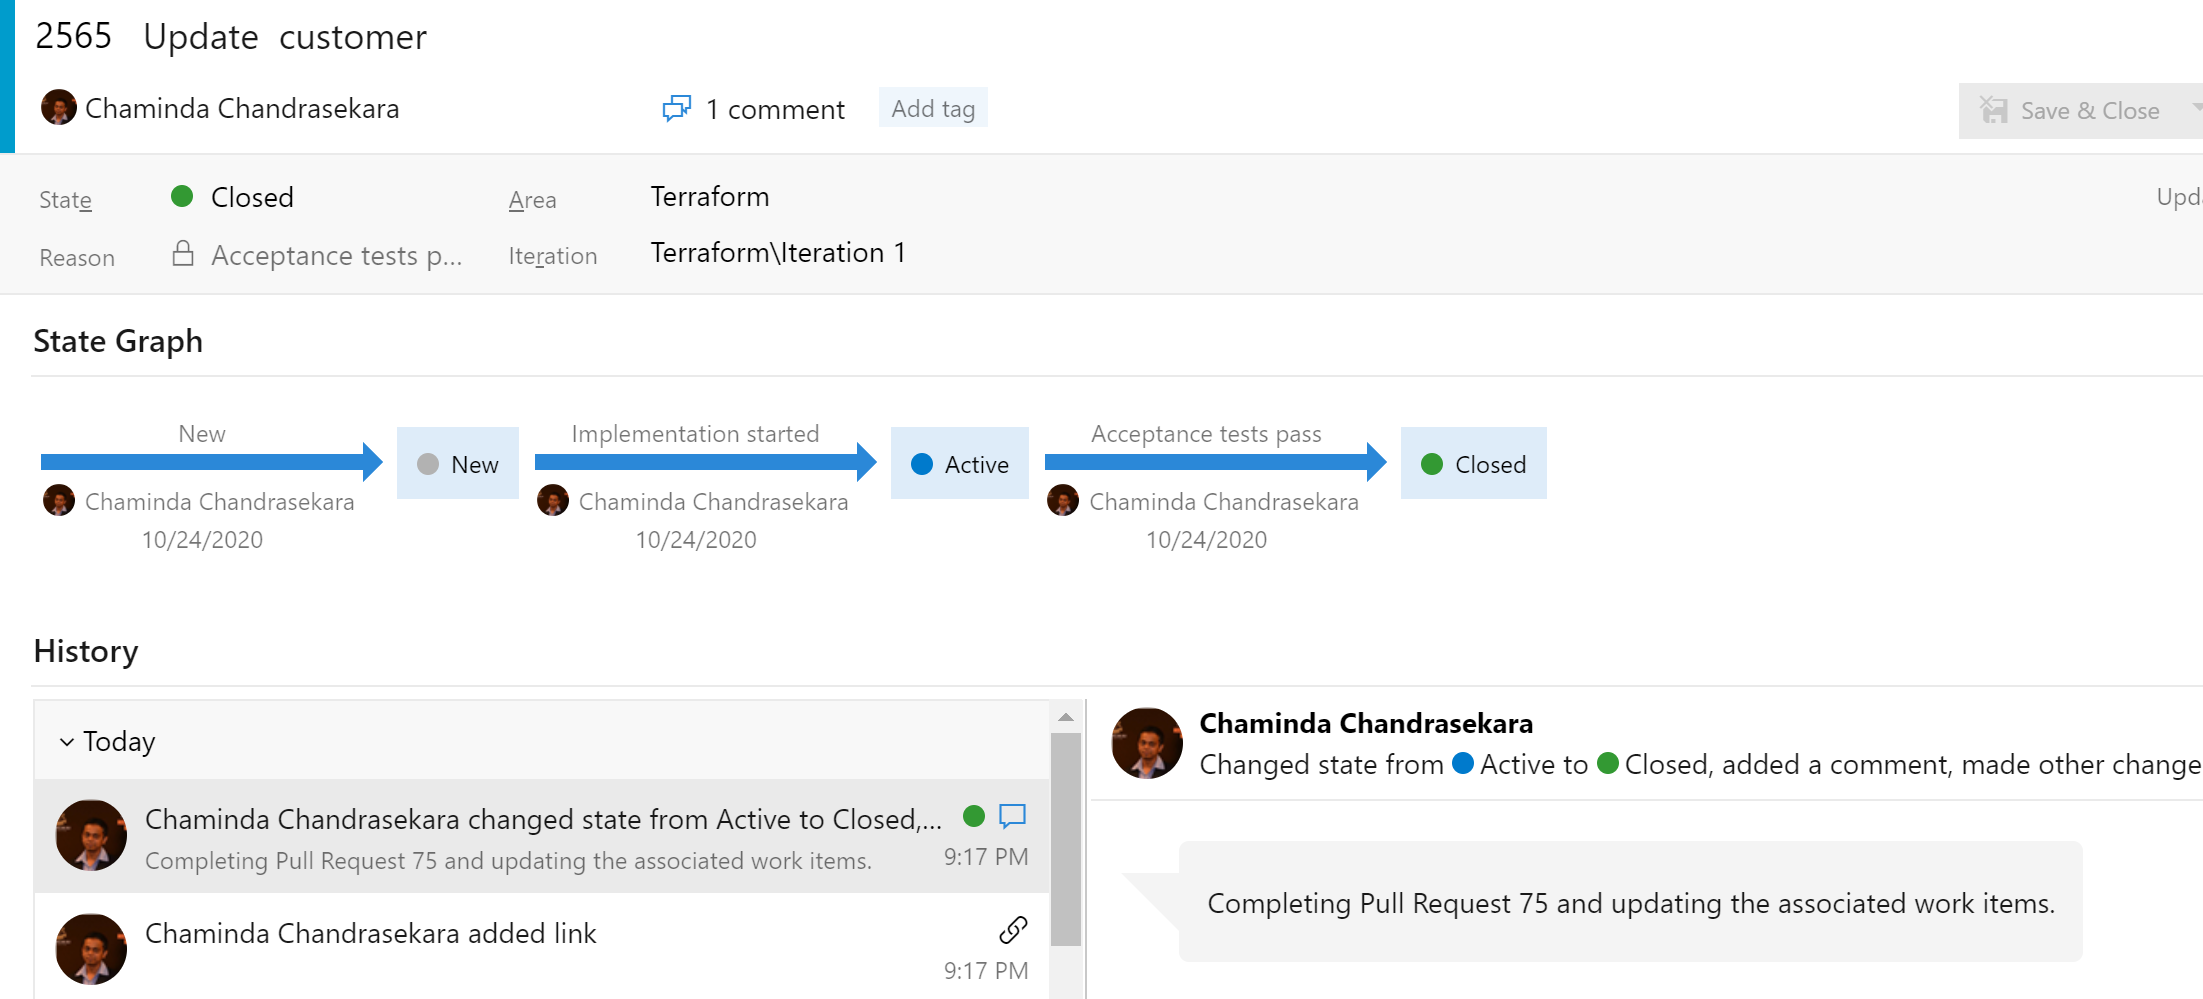Click the Add tag button
This screenshot has height=999, width=2203.
(932, 107)
